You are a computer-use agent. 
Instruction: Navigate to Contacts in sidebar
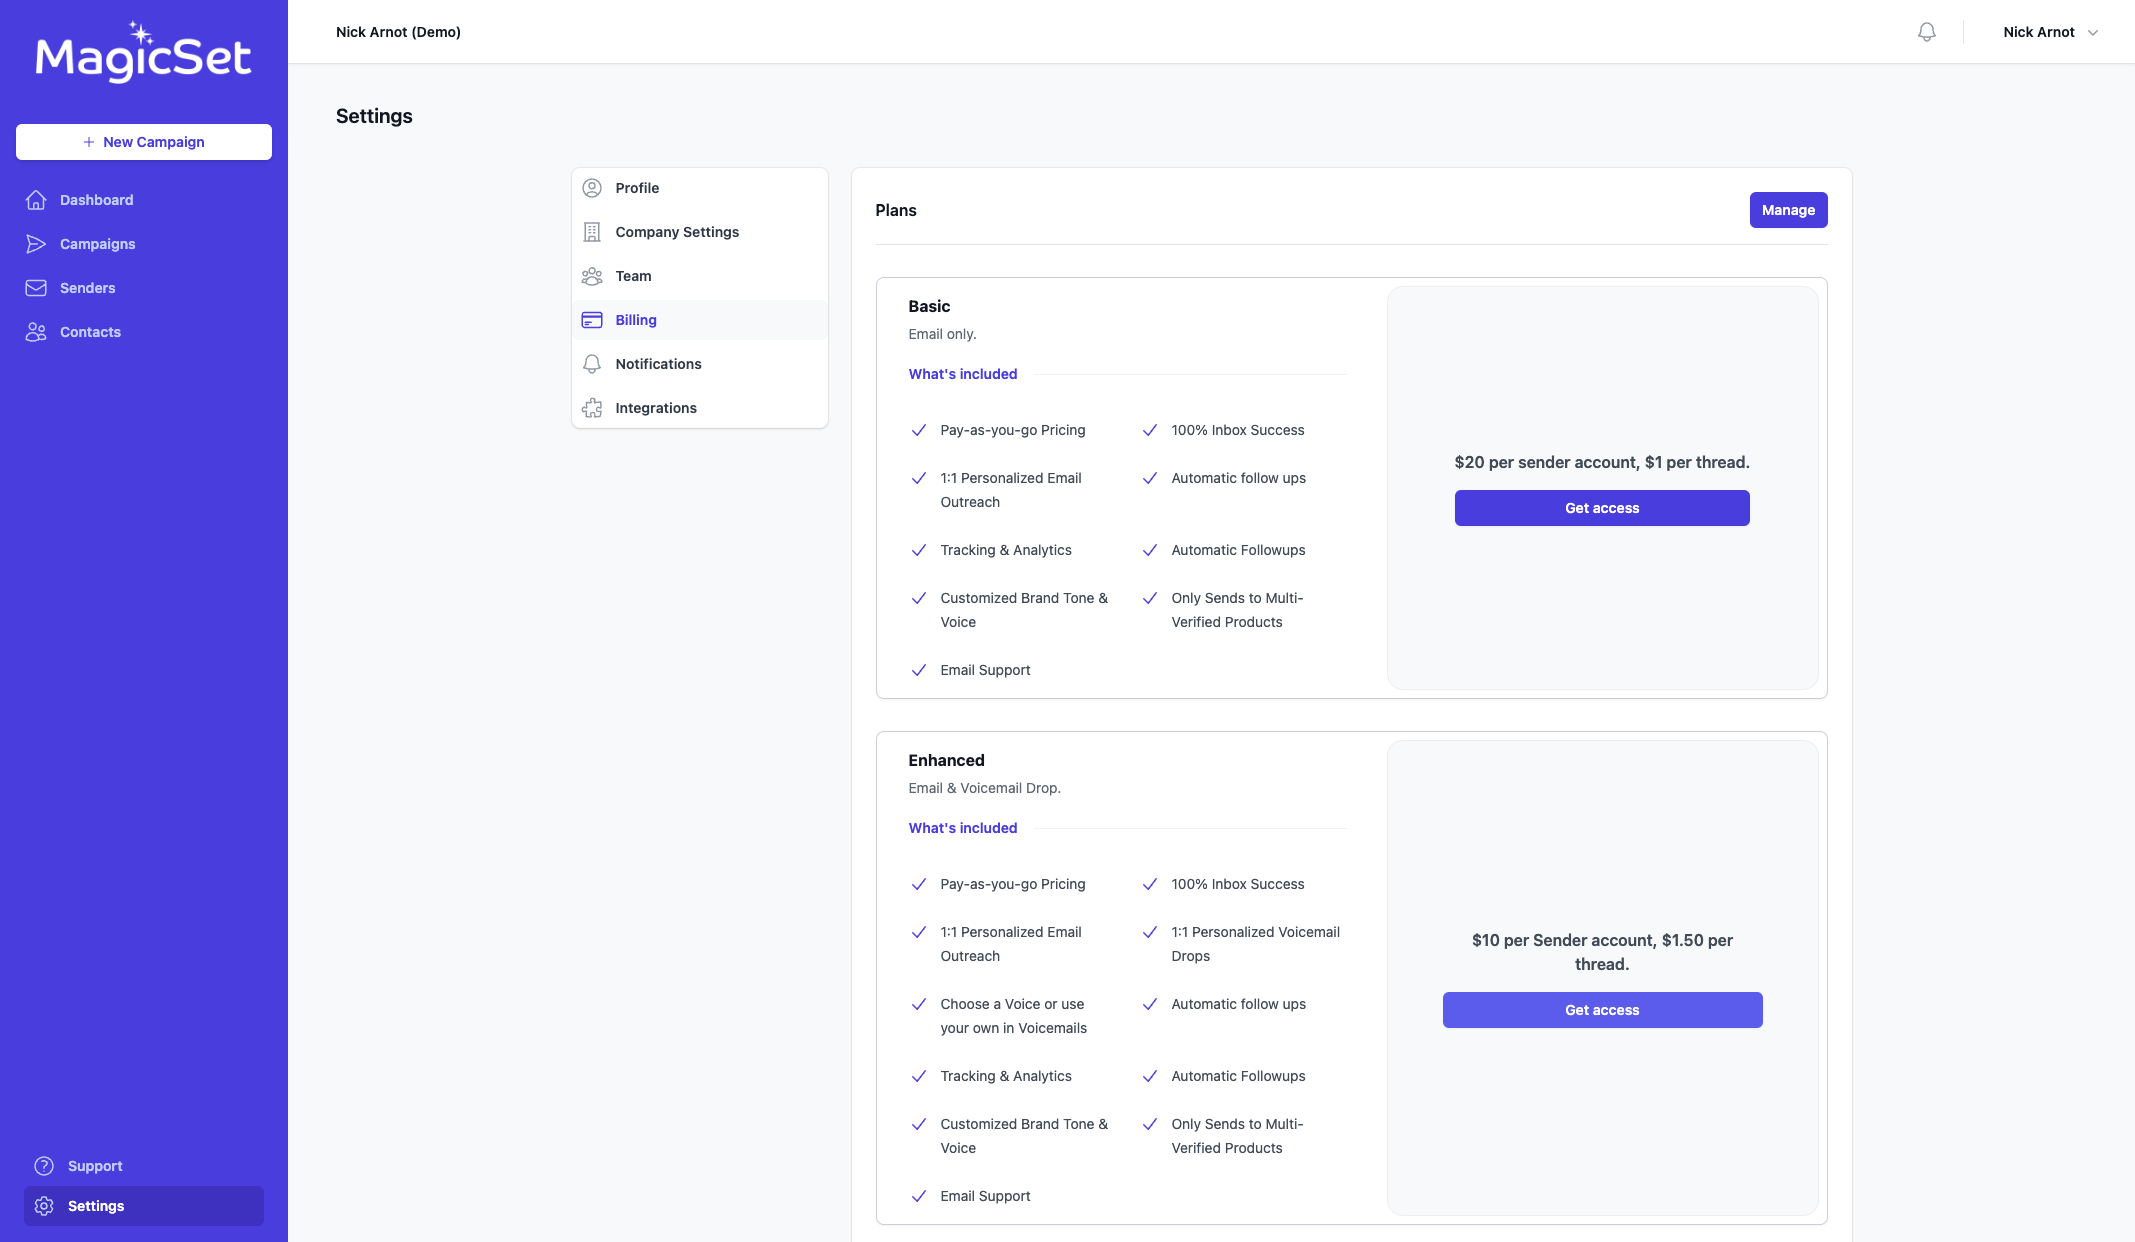pos(144,332)
